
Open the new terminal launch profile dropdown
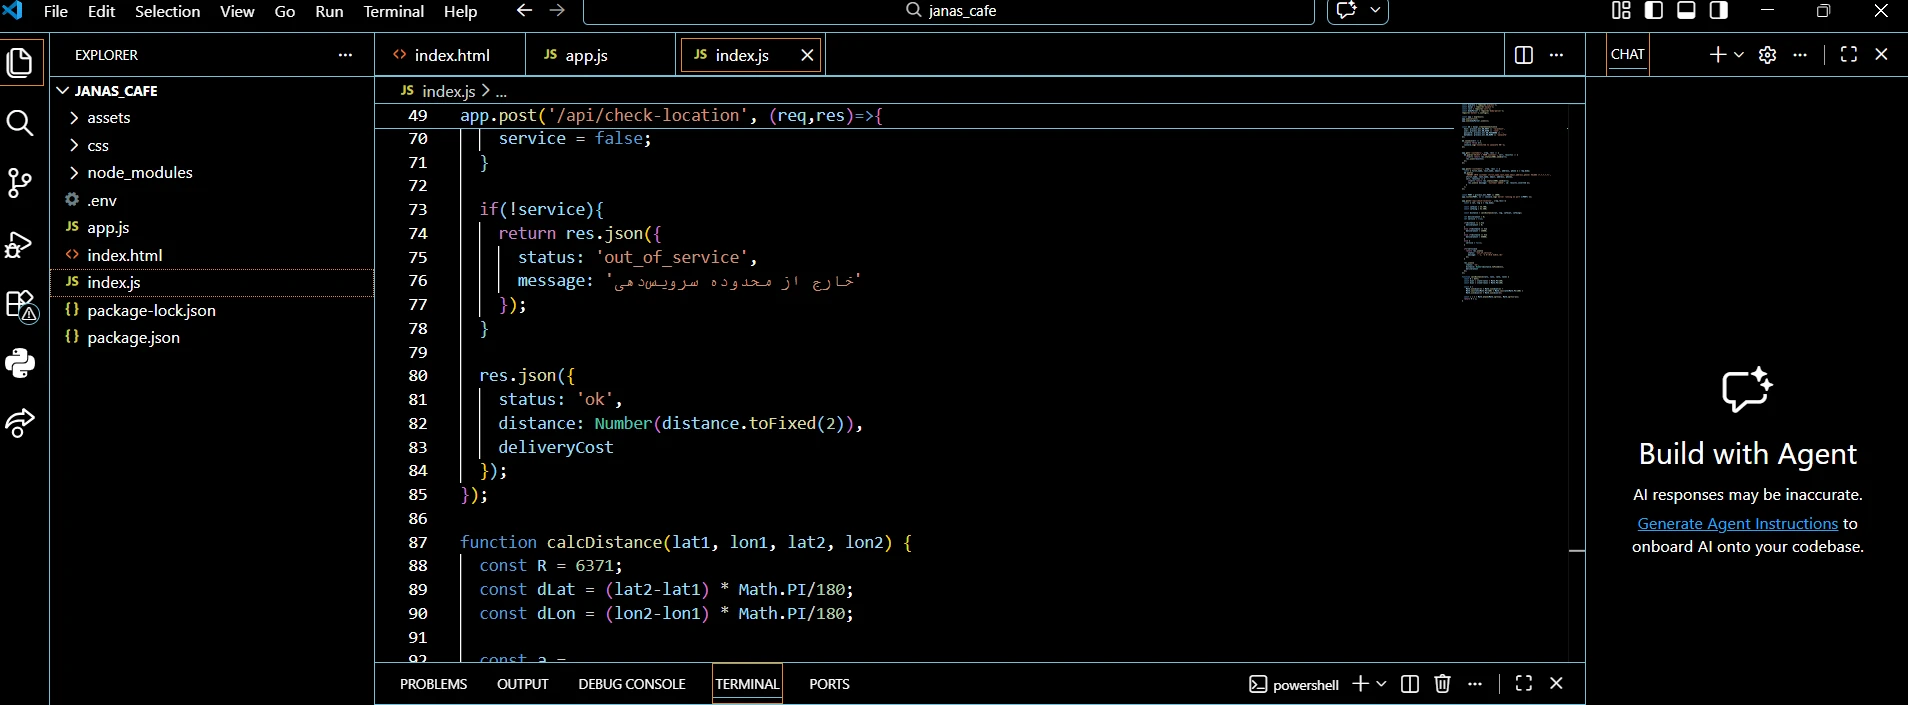tap(1381, 684)
